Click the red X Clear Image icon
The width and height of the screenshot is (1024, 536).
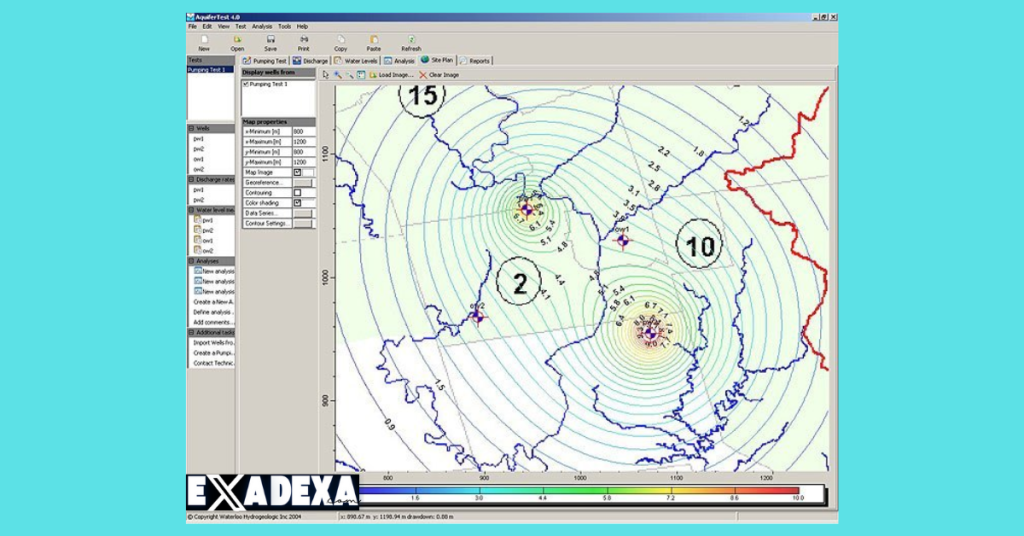point(423,75)
